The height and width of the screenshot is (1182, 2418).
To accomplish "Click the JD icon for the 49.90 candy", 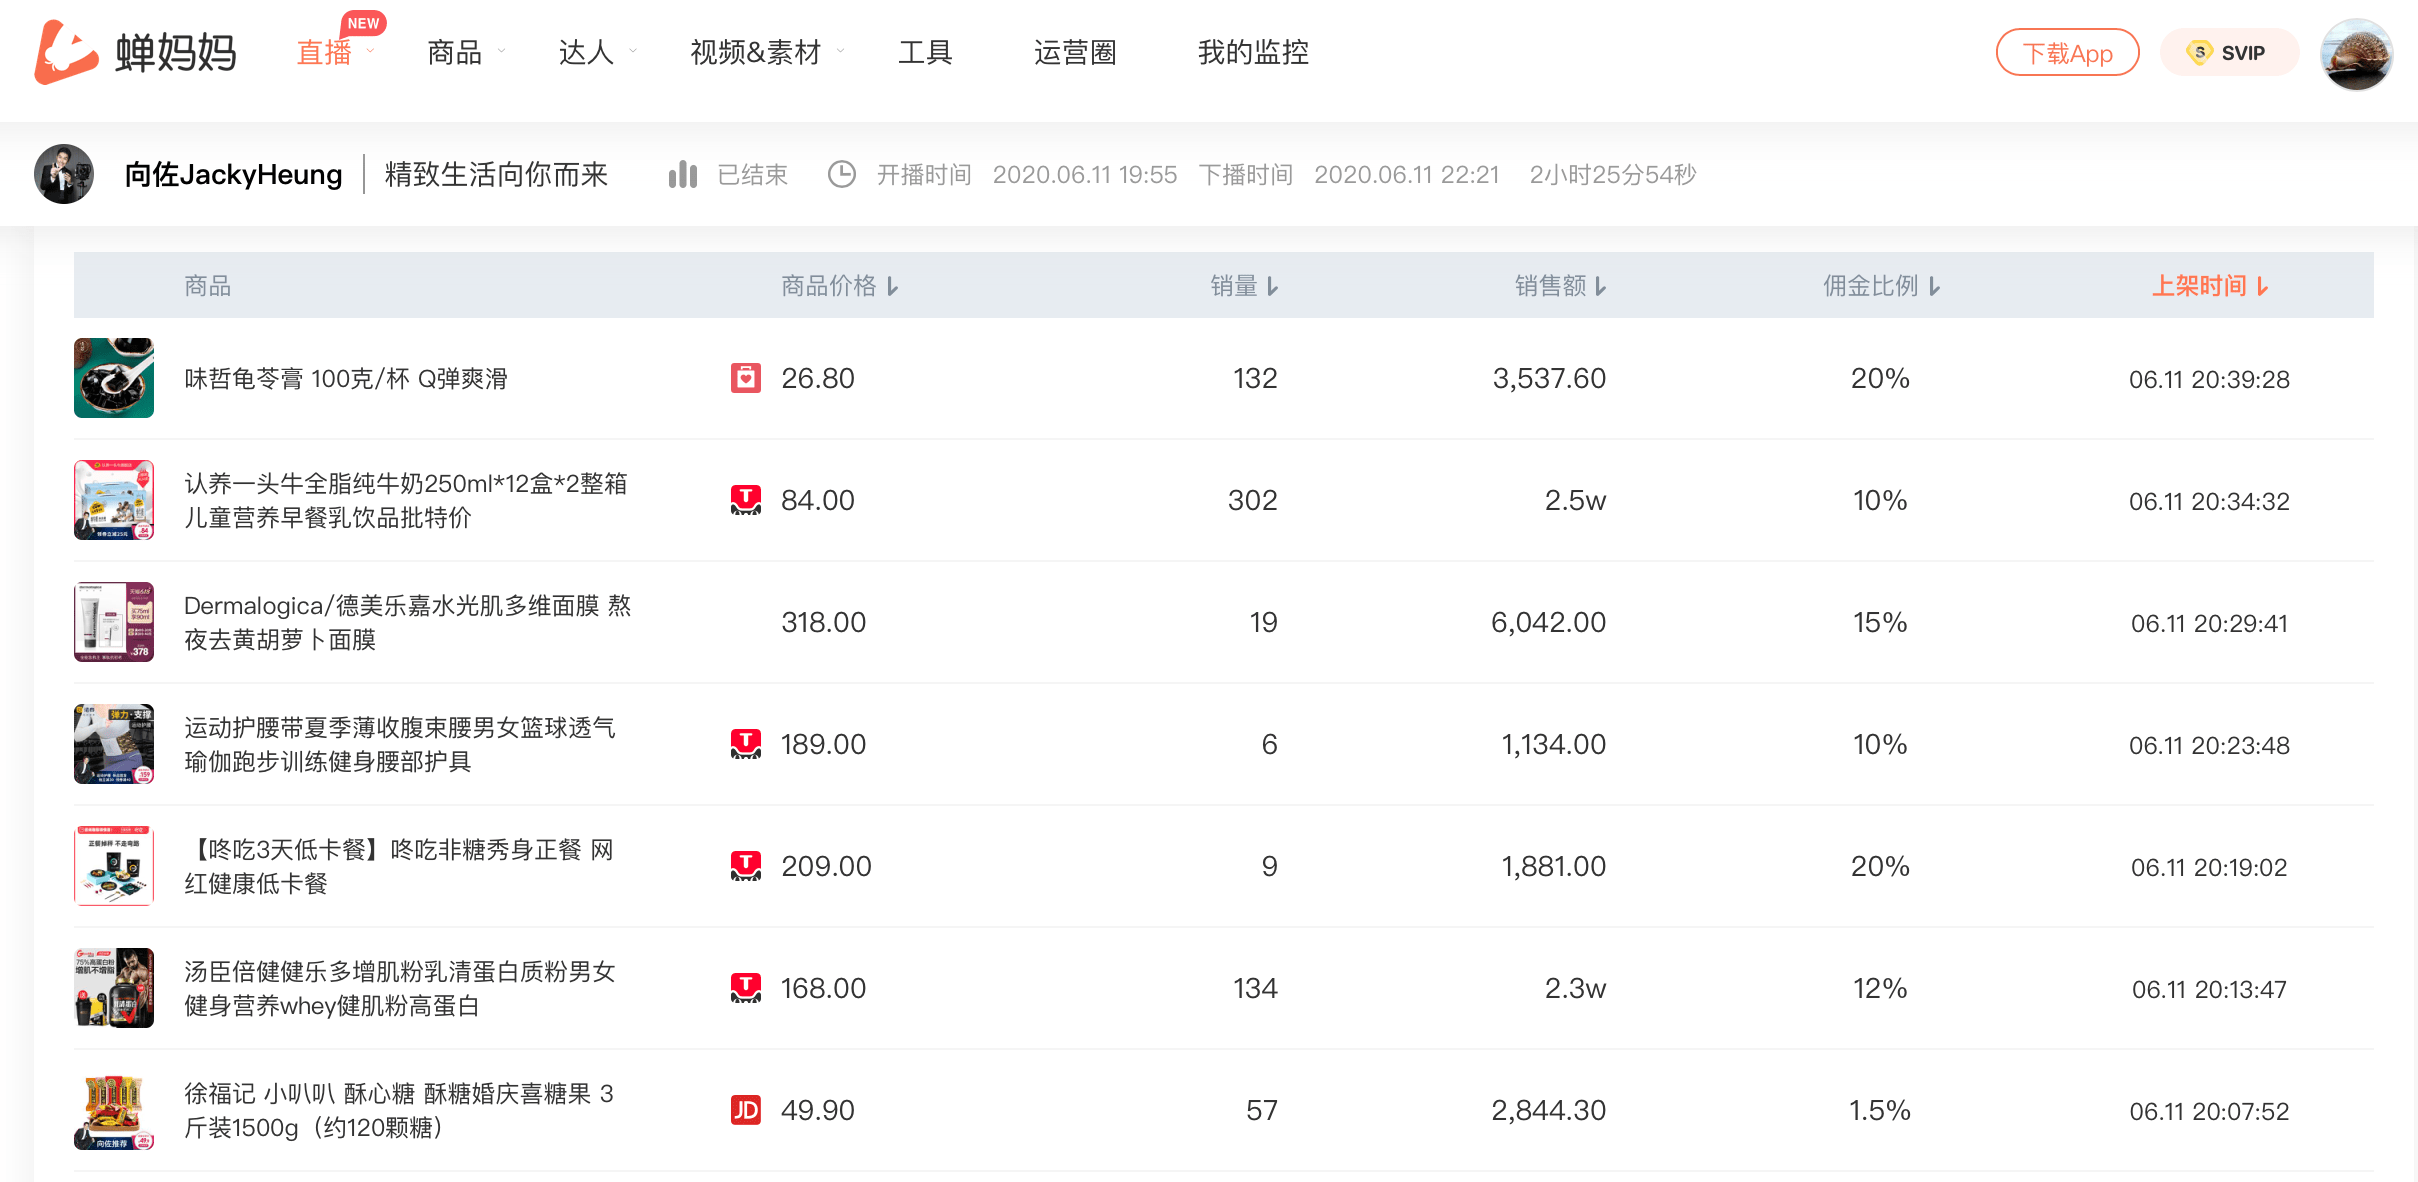I will (x=746, y=1110).
